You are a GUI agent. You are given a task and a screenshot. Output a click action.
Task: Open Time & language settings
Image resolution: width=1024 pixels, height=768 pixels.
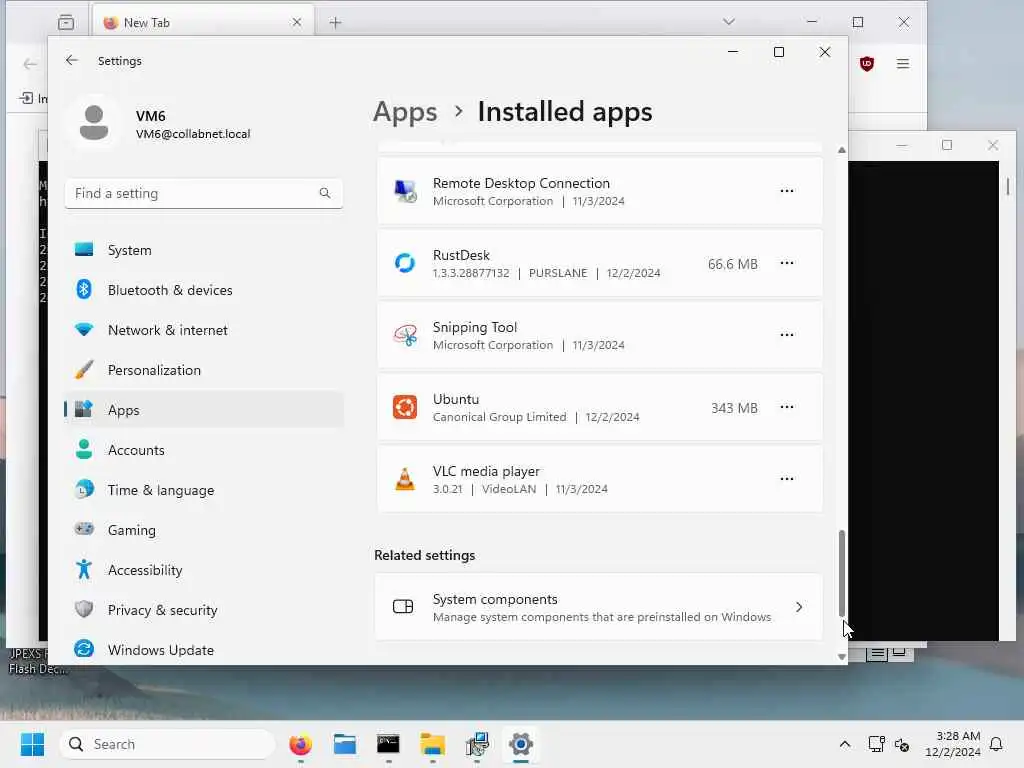click(204, 490)
